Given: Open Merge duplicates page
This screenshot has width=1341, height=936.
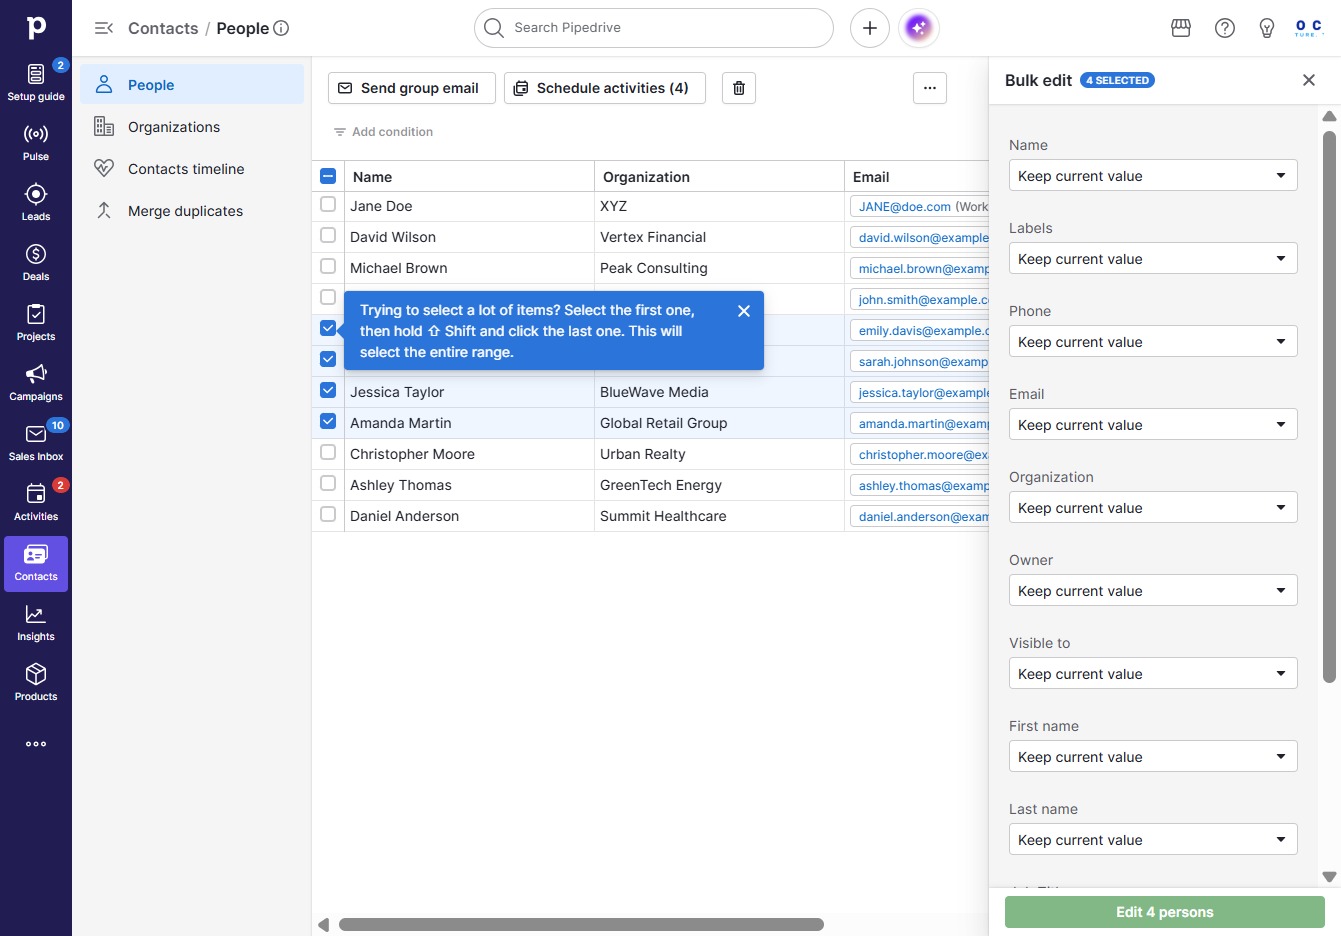Looking at the screenshot, I should pyautogui.click(x=192, y=211).
